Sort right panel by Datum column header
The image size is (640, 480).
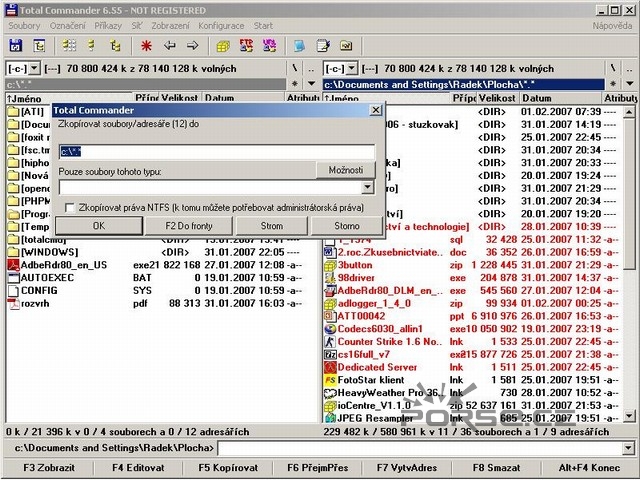[x=561, y=98]
